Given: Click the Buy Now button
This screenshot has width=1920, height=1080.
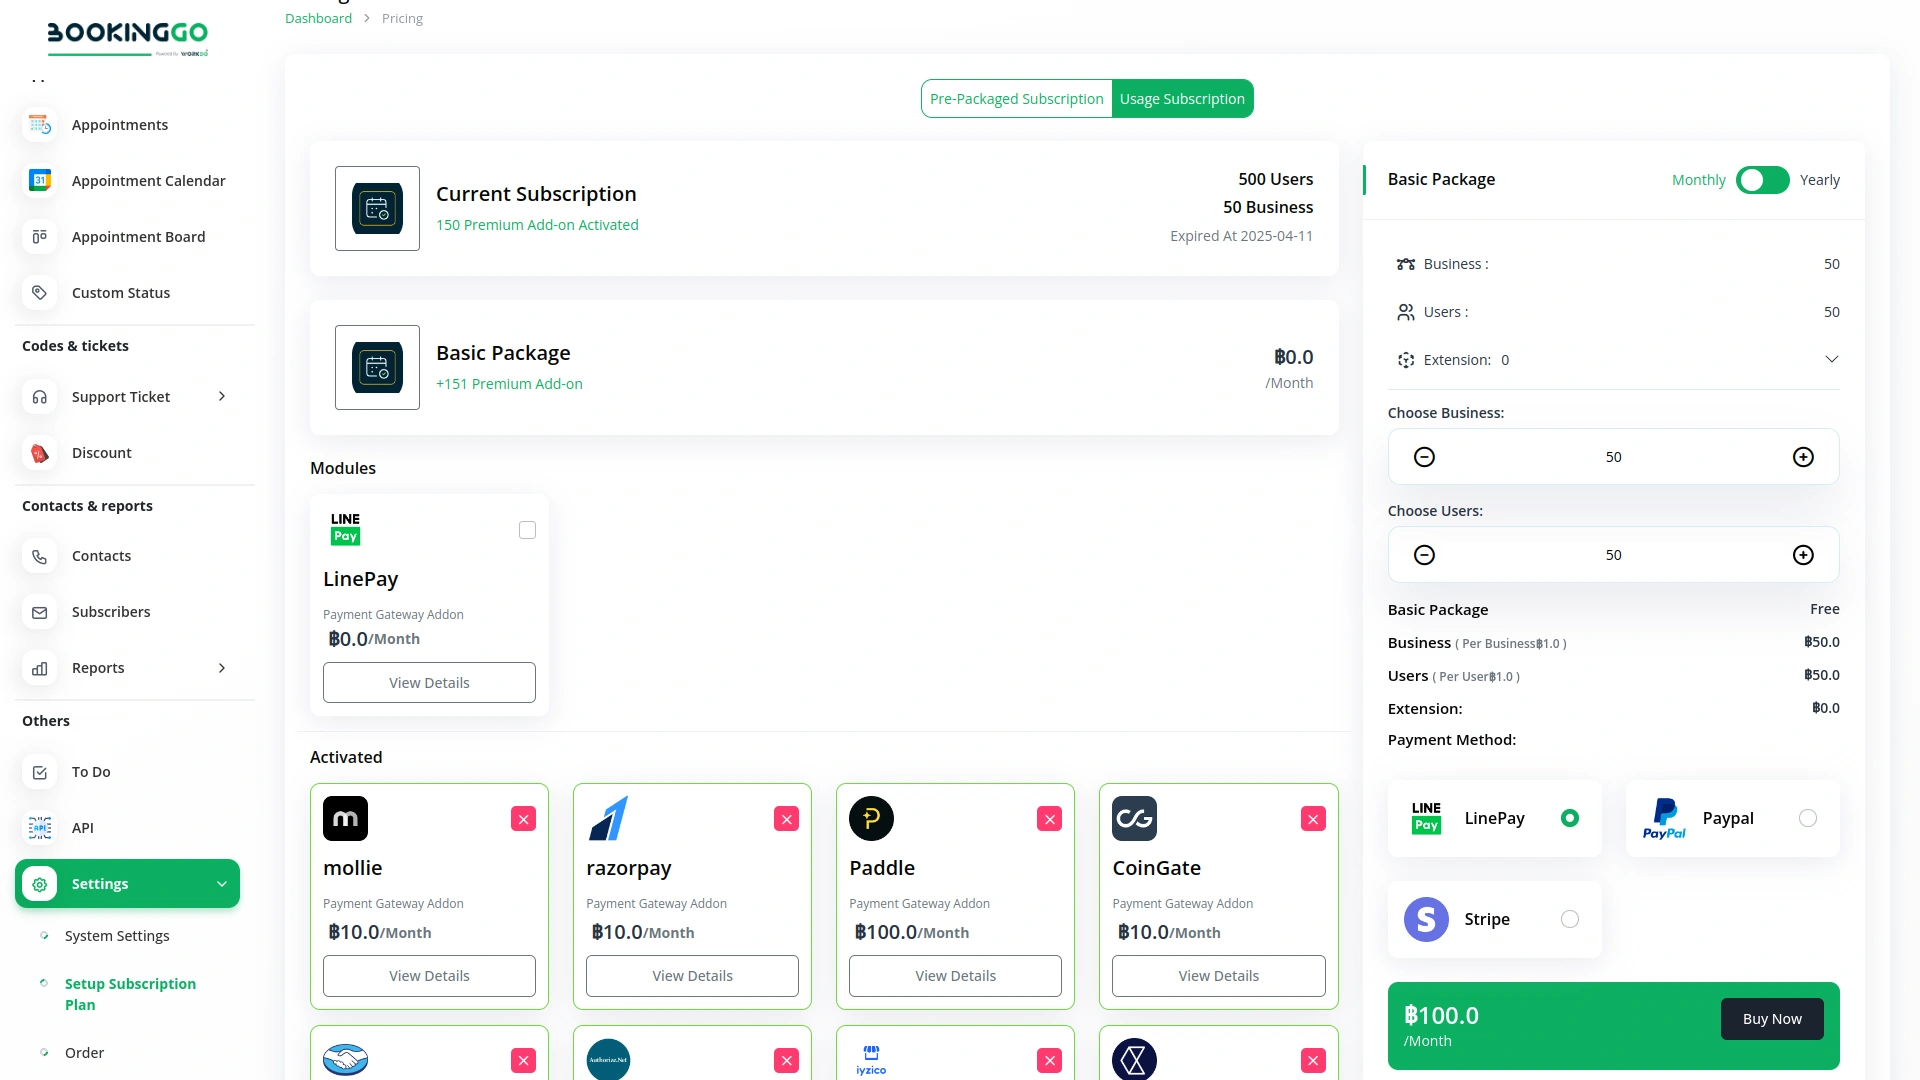Looking at the screenshot, I should [1771, 1019].
